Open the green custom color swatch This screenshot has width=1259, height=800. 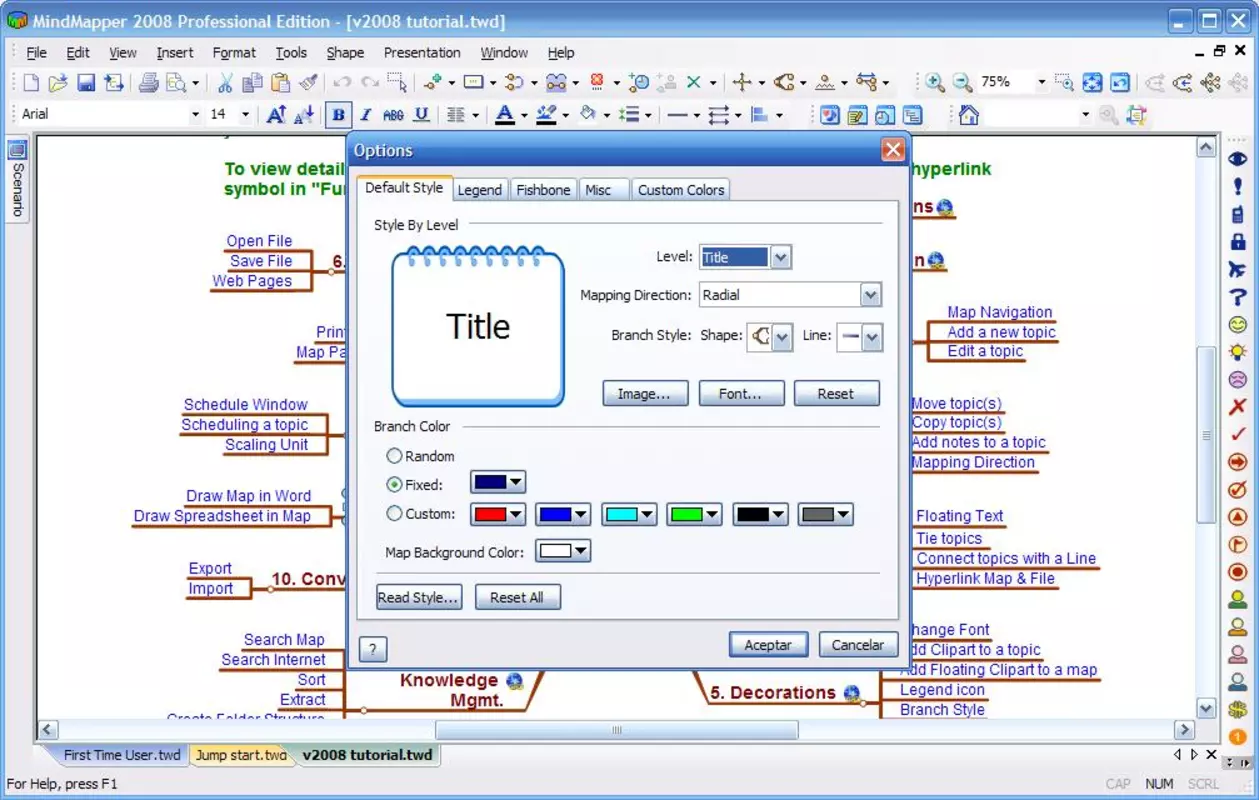pyautogui.click(x=694, y=515)
